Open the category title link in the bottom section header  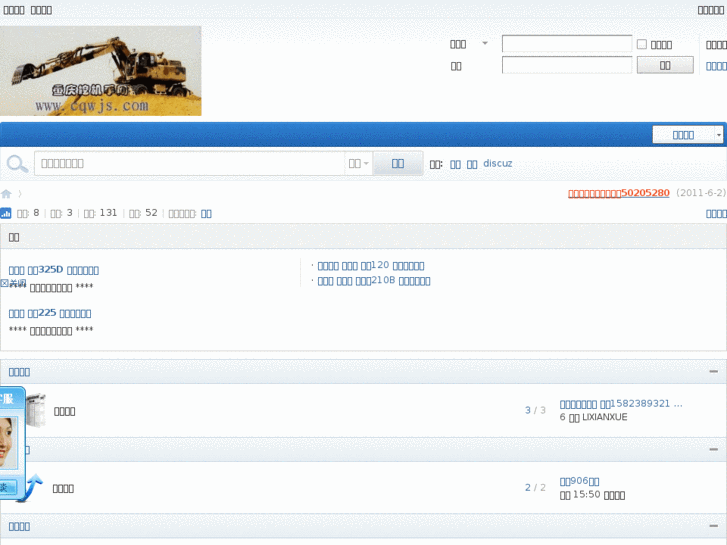[19, 526]
